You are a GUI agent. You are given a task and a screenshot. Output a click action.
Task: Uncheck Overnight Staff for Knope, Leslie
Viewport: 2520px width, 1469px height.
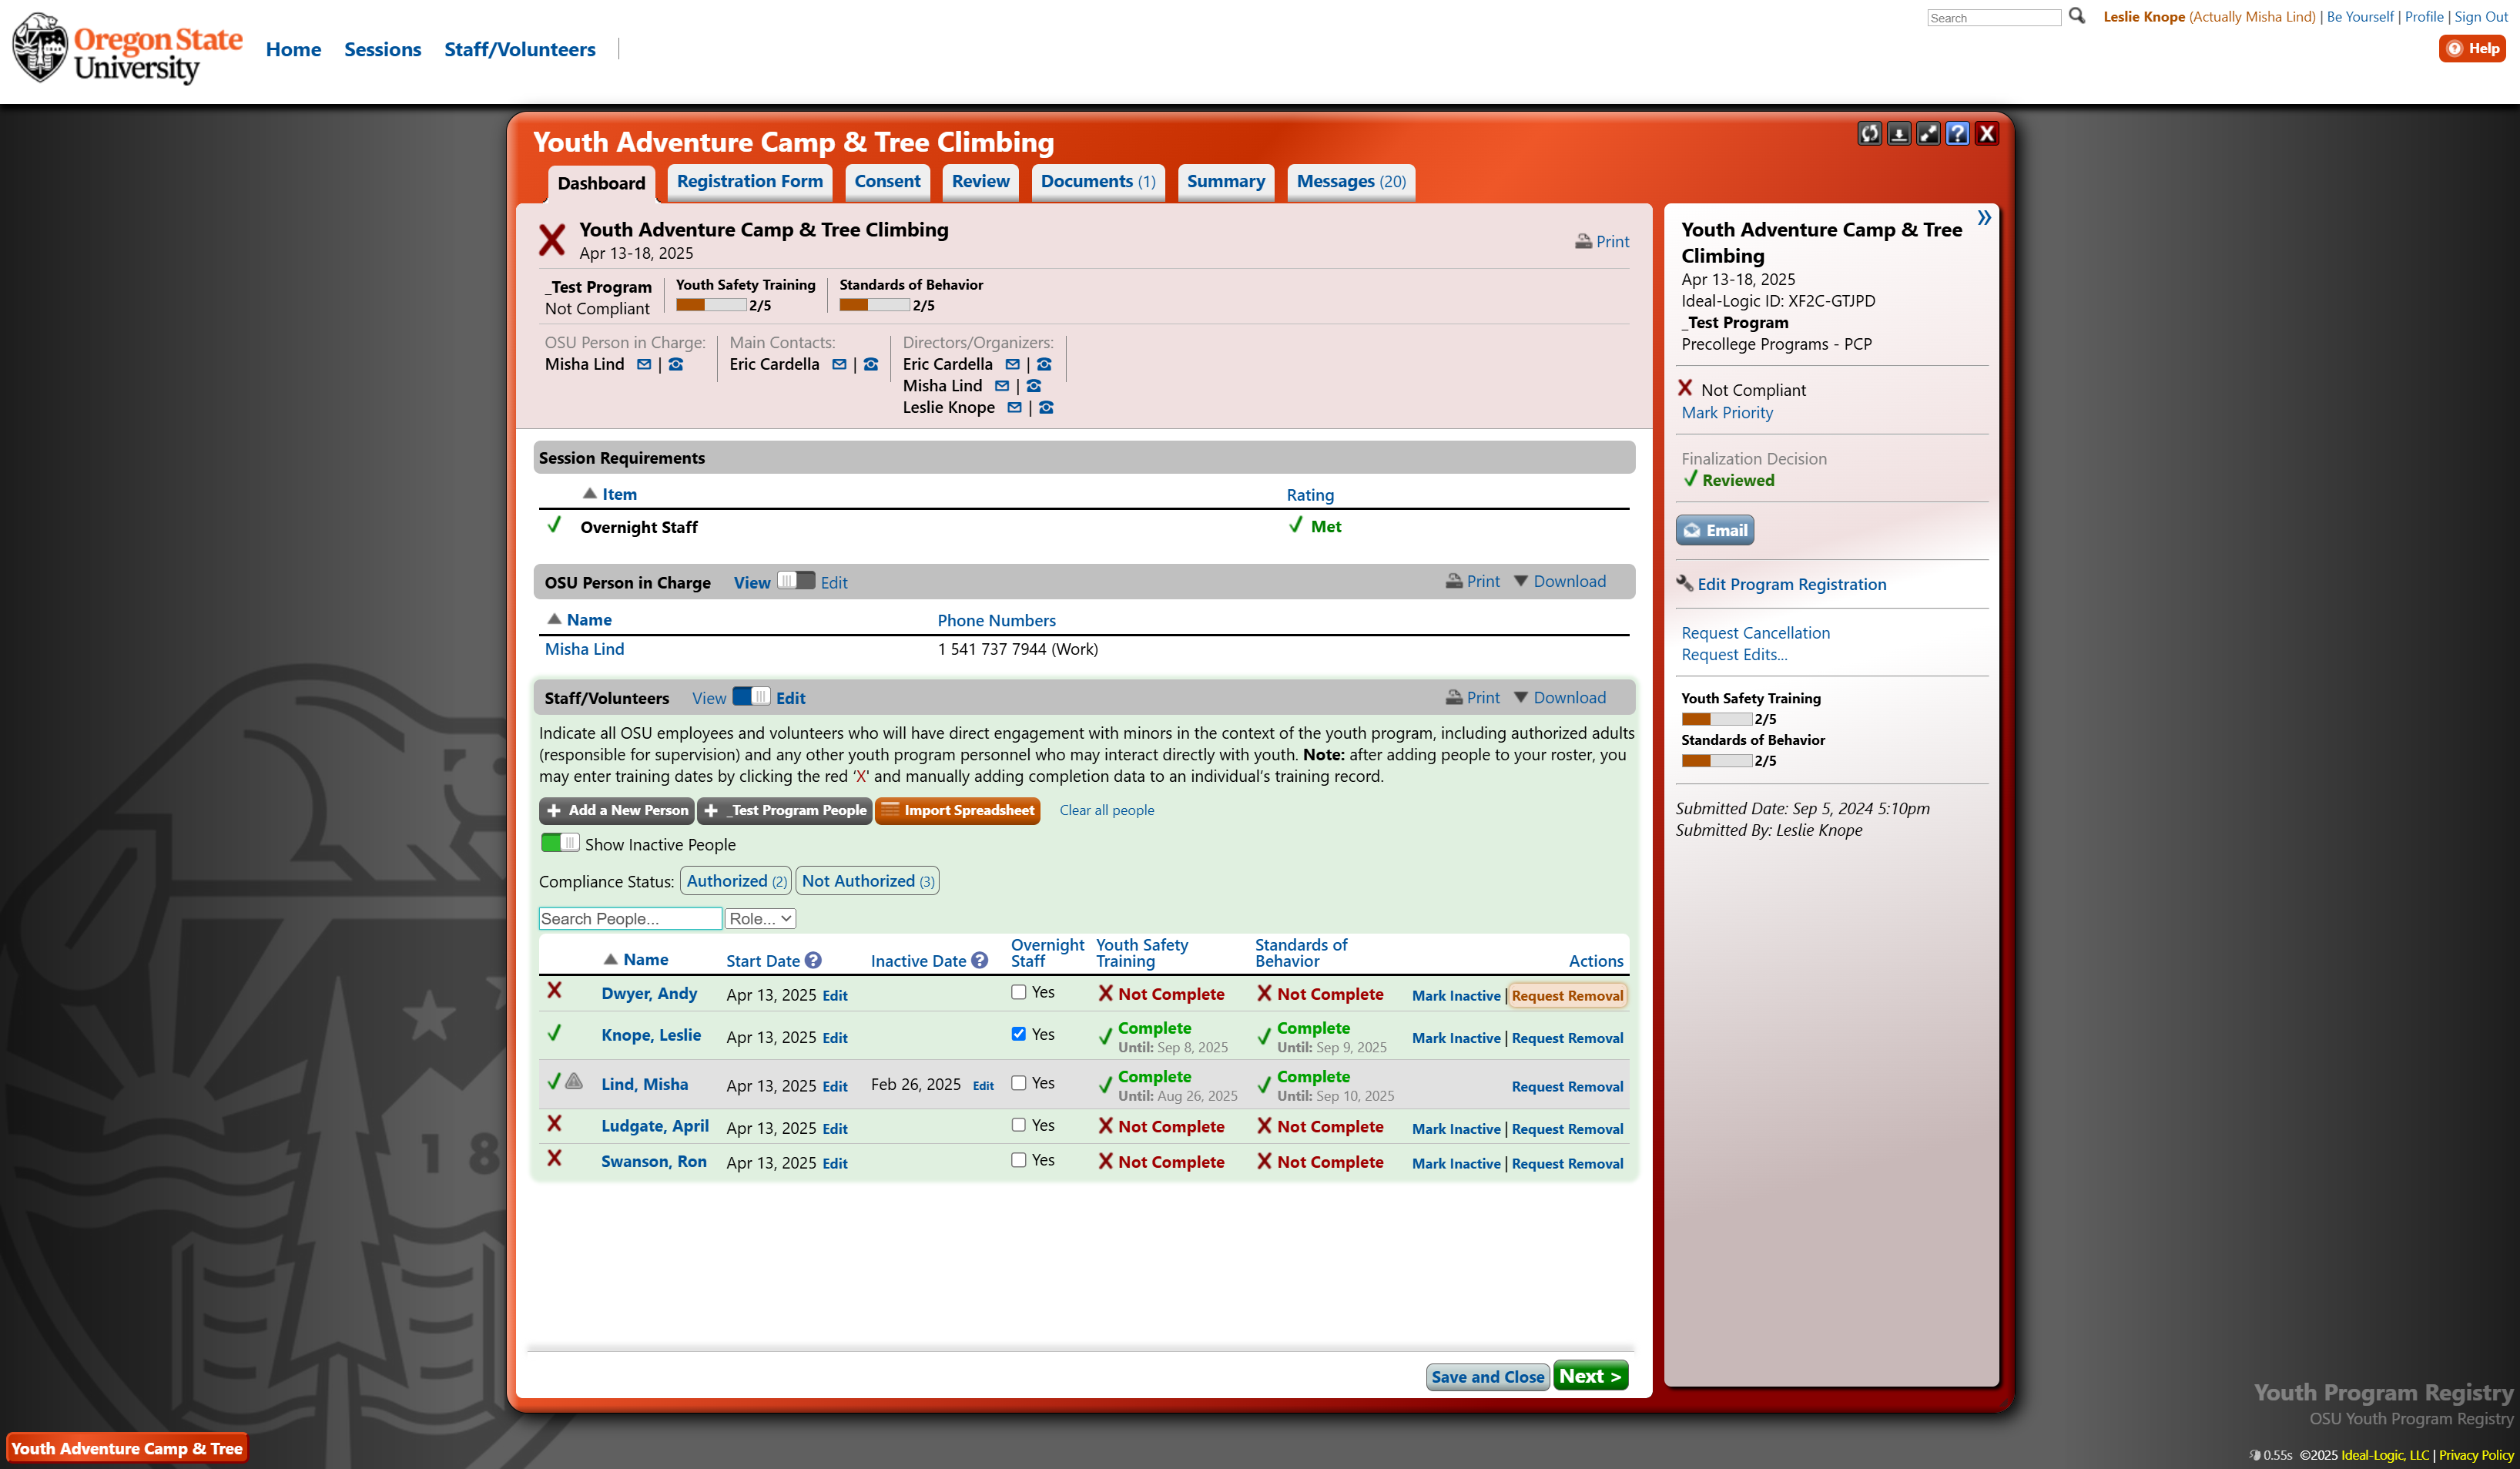point(1018,1034)
